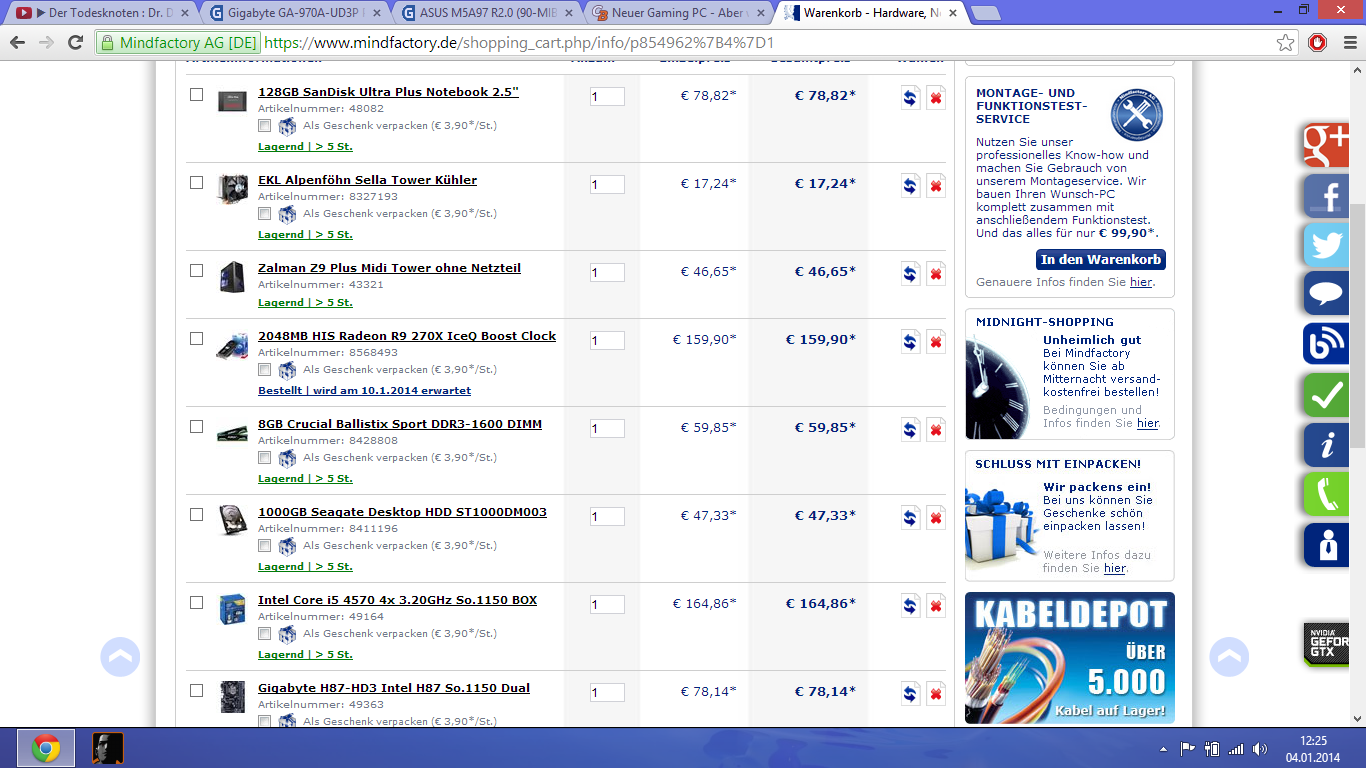Tick gift wrap option for Crucial Ballistix Sport
The image size is (1366, 768).
tap(264, 458)
